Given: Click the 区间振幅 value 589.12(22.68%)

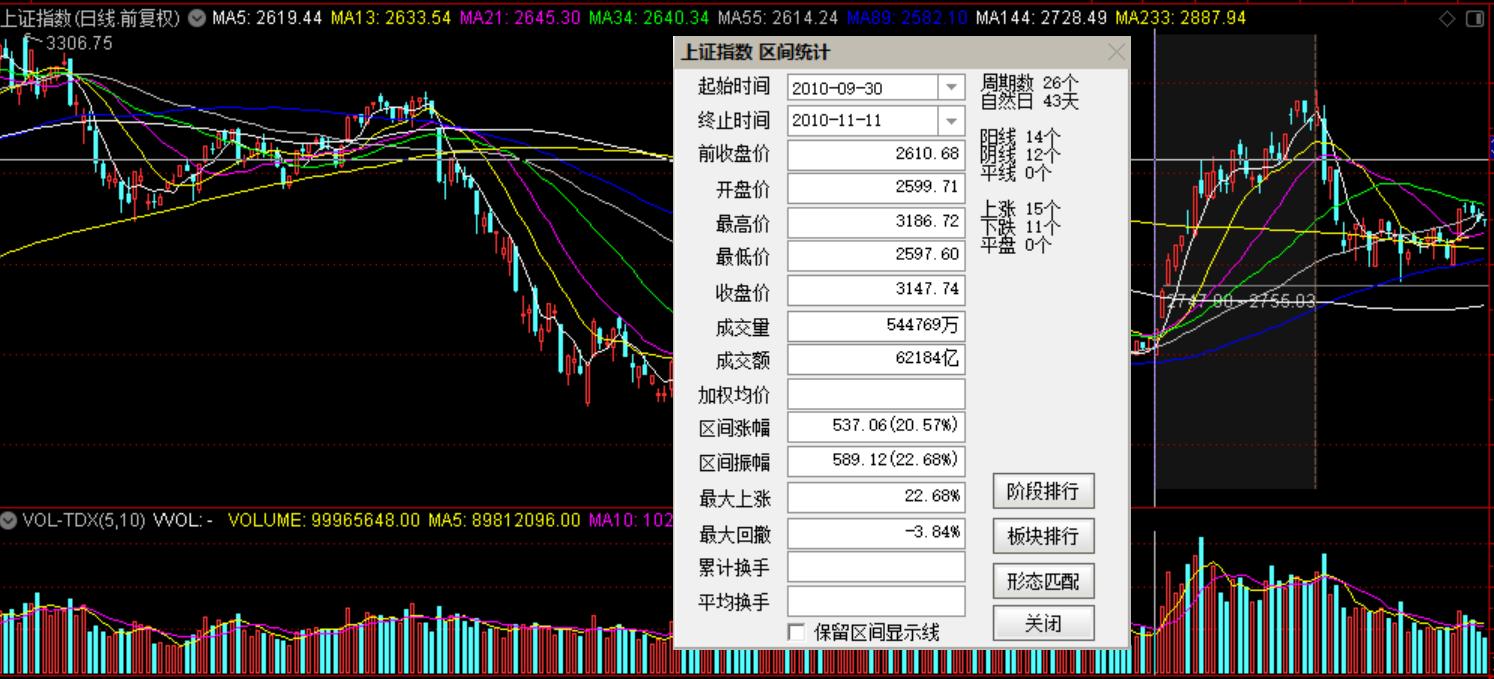Looking at the screenshot, I should (876, 461).
